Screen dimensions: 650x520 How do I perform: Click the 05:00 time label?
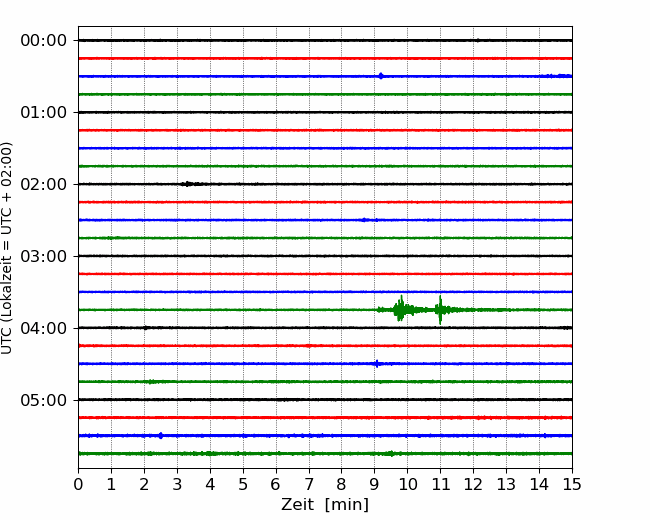pyautogui.click(x=44, y=401)
